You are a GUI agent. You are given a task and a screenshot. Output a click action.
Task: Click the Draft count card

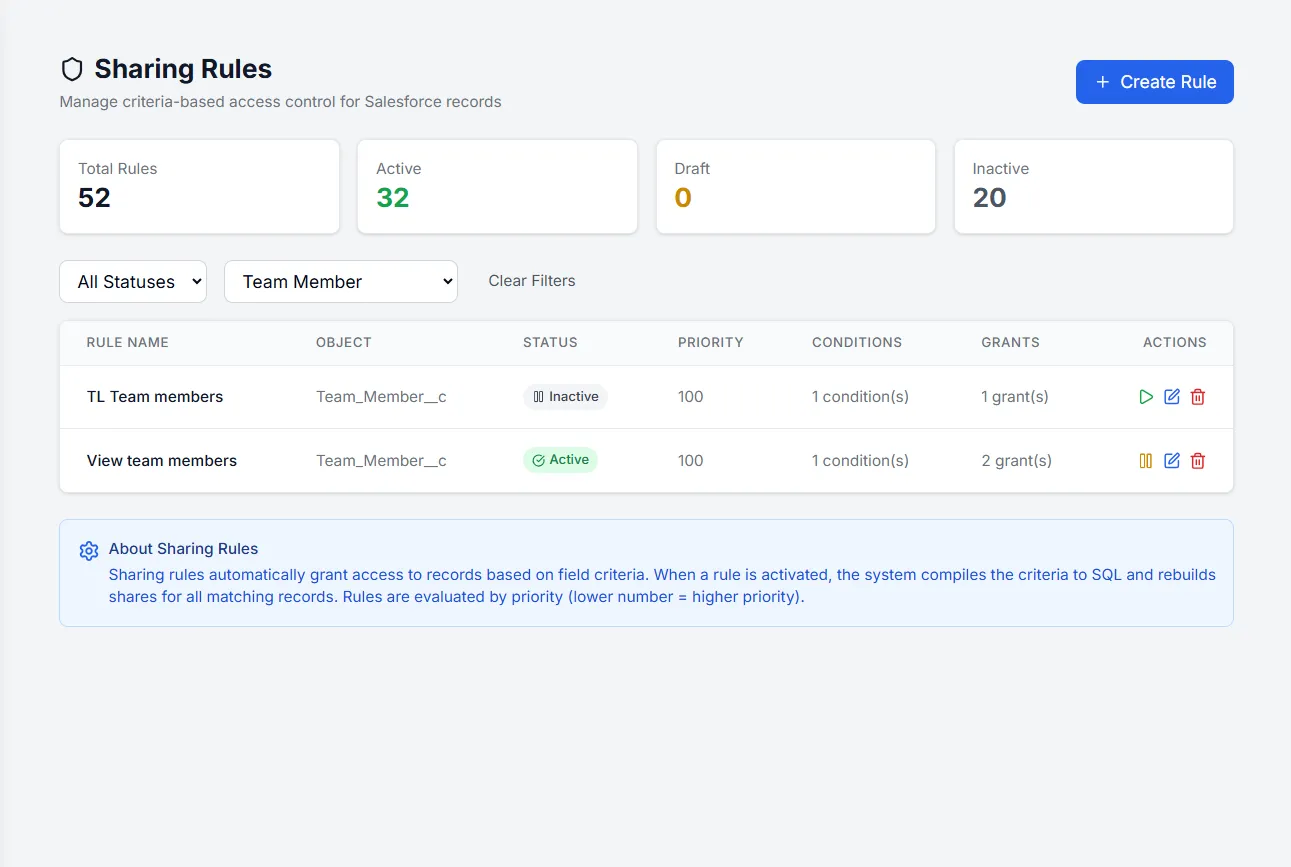pyautogui.click(x=796, y=187)
